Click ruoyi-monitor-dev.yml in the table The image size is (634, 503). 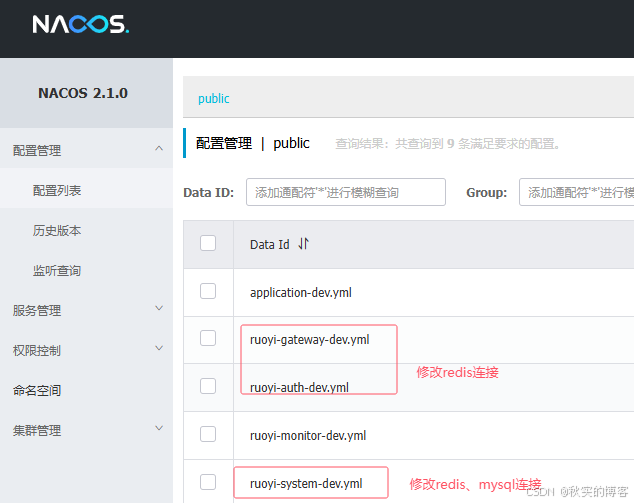[x=308, y=435]
